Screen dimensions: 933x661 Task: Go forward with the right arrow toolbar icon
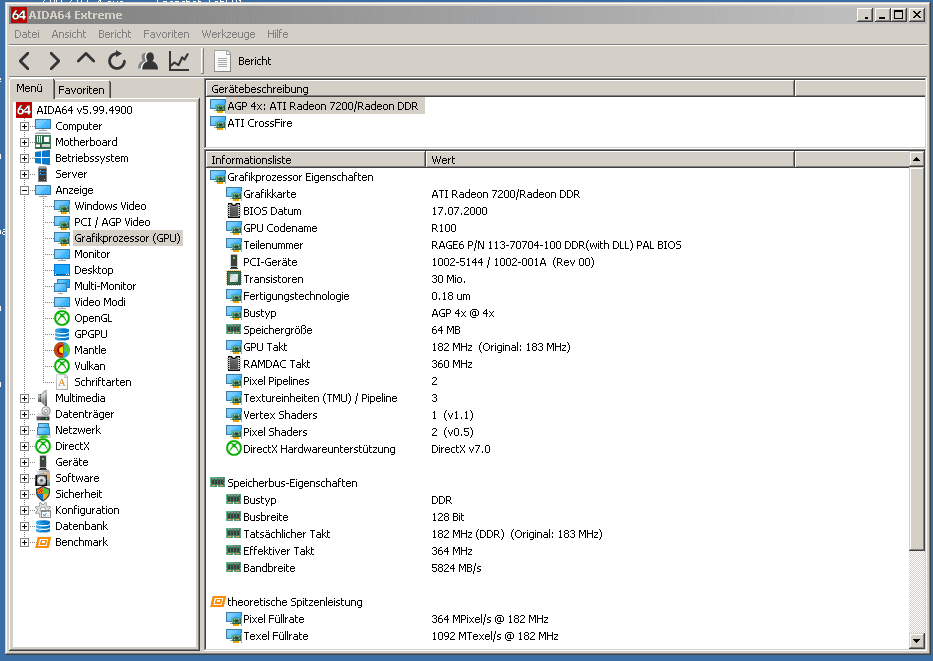coord(55,61)
